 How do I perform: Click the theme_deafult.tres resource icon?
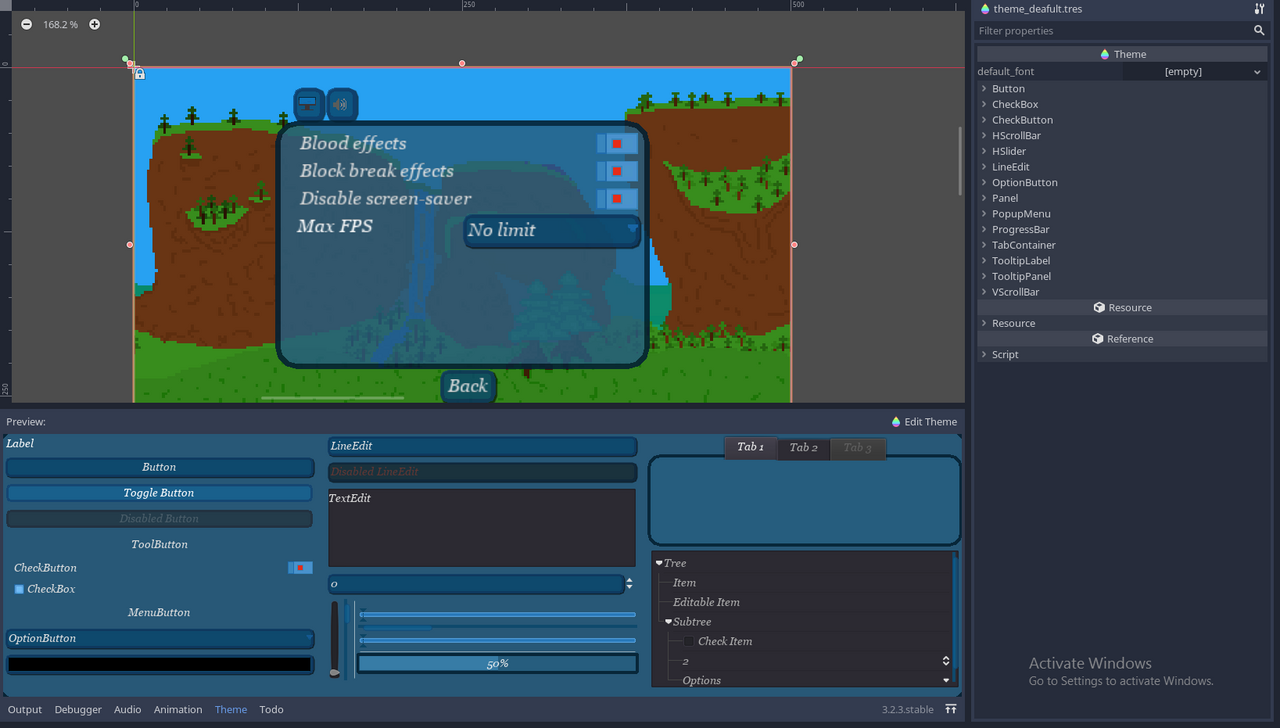pyautogui.click(x=985, y=9)
